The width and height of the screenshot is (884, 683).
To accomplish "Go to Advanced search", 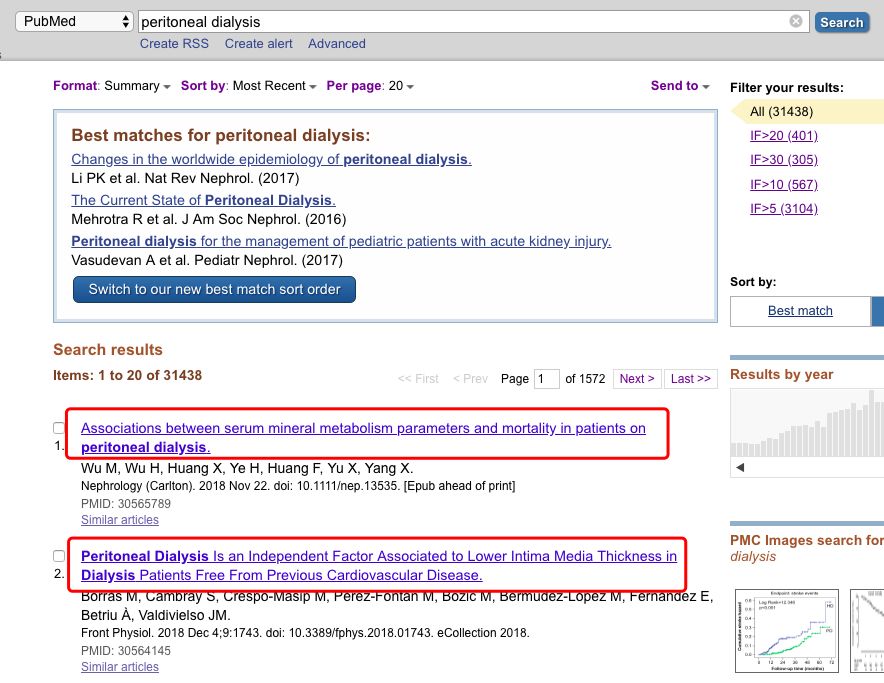I will (337, 43).
